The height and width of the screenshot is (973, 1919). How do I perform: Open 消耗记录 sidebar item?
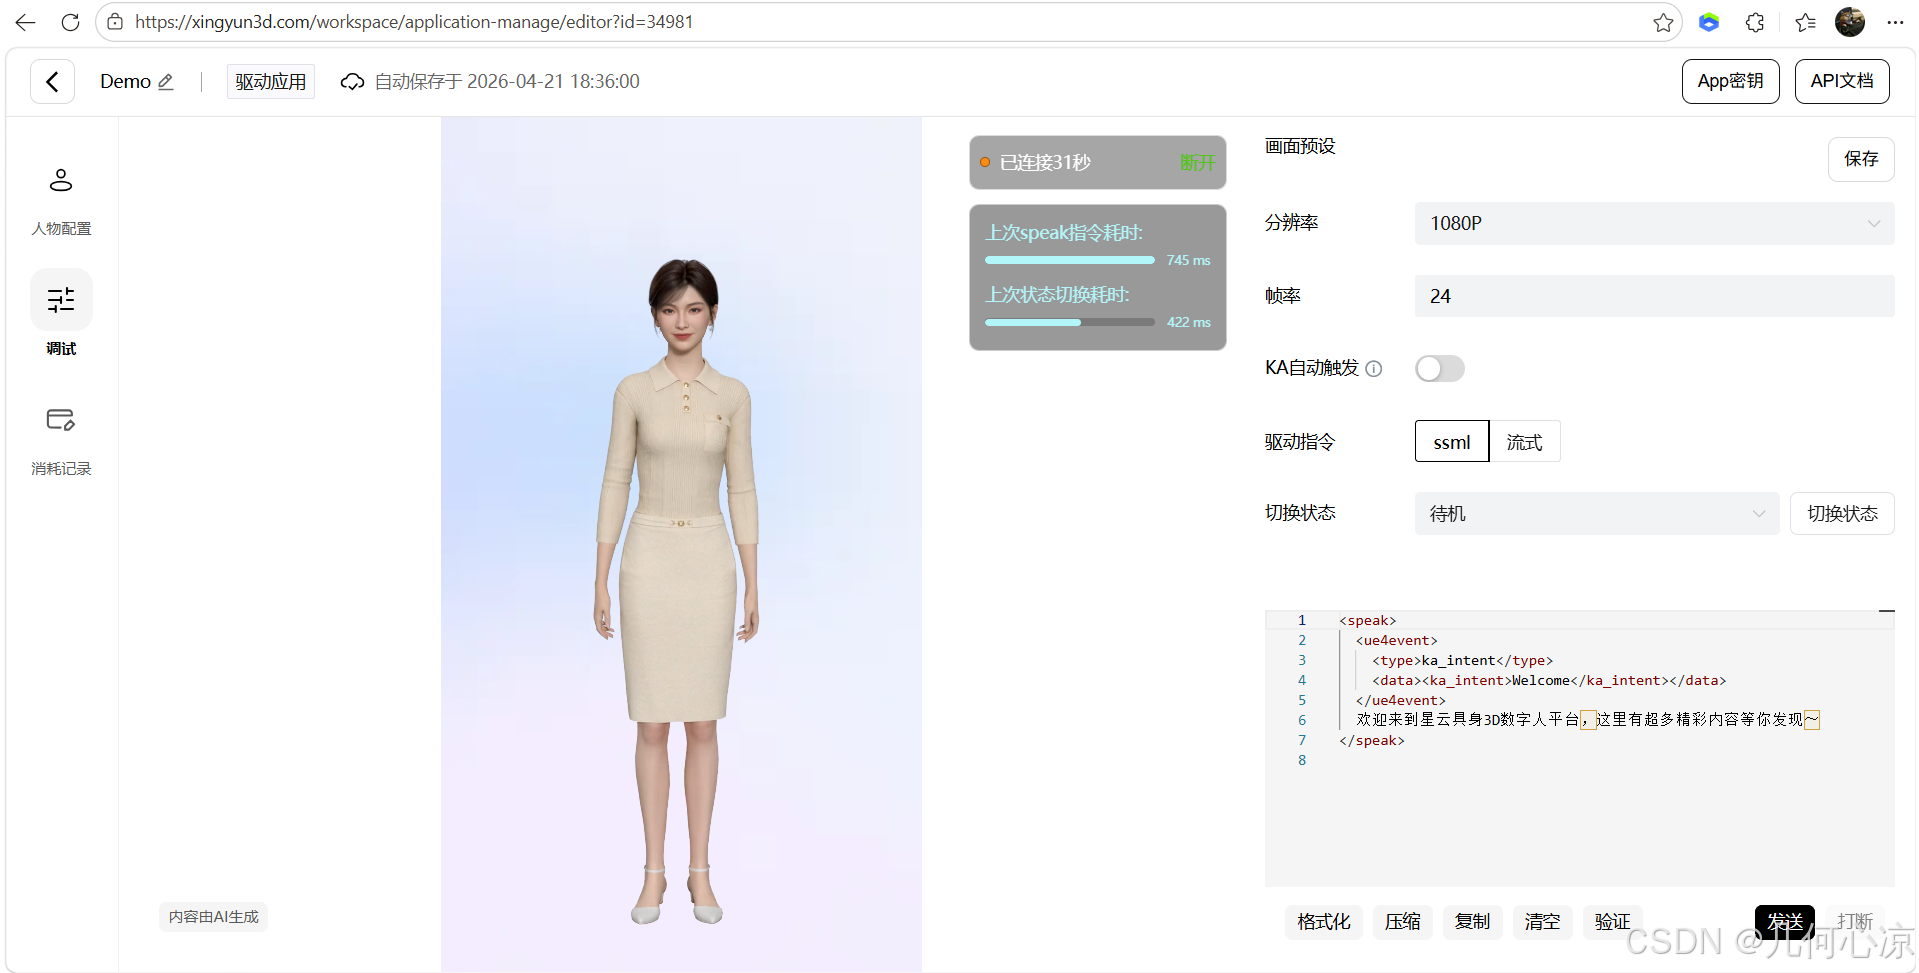[x=61, y=440]
